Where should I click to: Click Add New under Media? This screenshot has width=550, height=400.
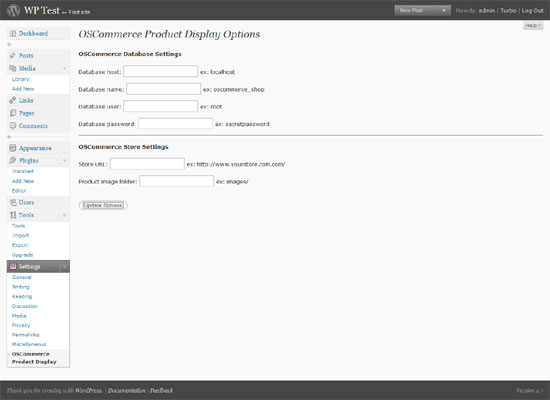pyautogui.click(x=23, y=89)
